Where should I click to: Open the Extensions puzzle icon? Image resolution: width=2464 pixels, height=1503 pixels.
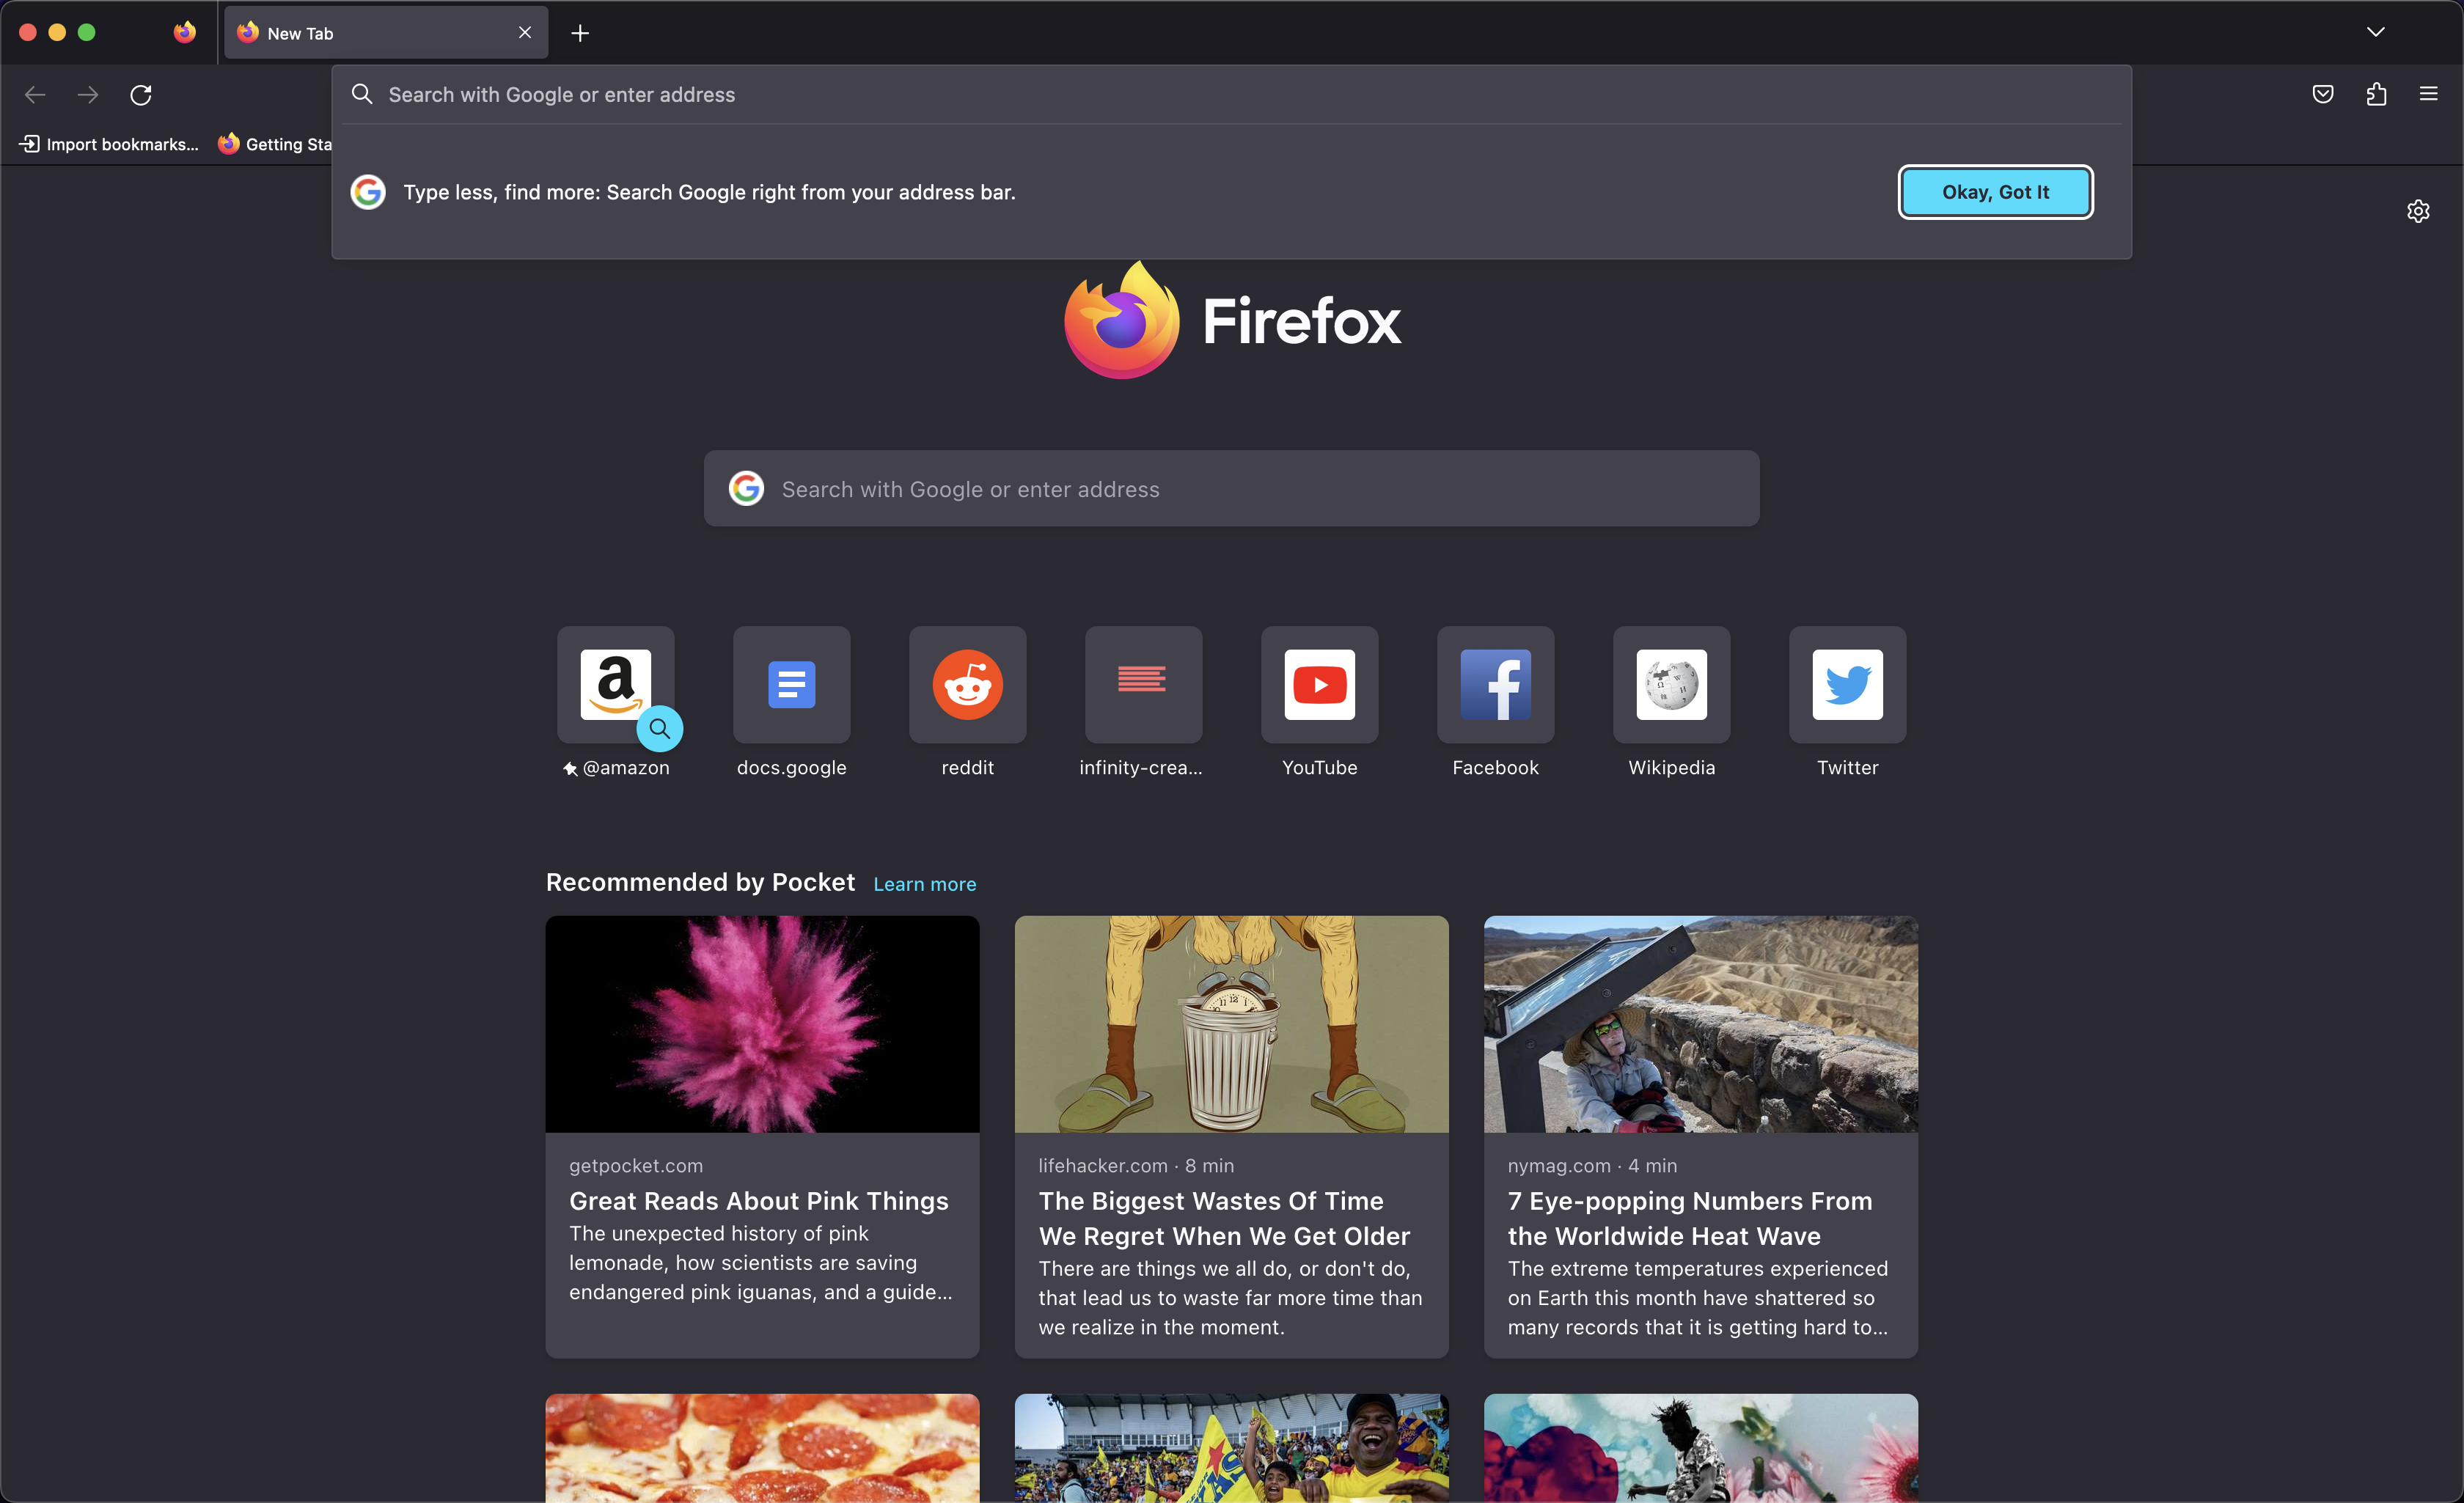pyautogui.click(x=2376, y=95)
